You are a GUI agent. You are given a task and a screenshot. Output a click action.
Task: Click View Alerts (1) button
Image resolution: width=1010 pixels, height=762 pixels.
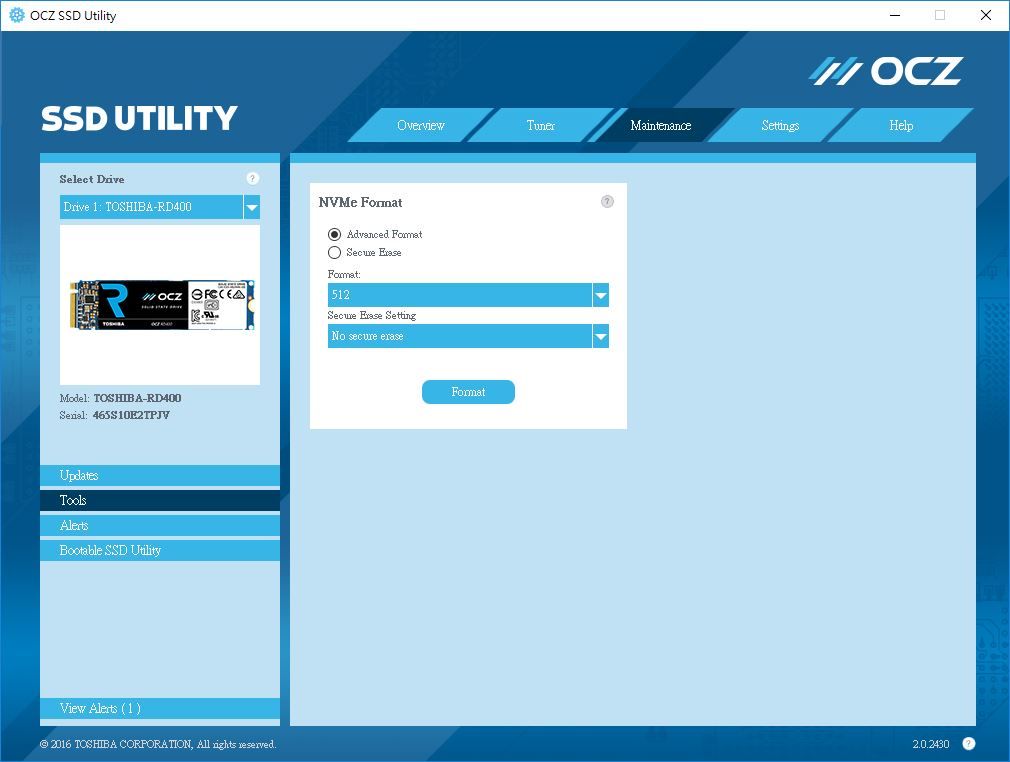coord(160,709)
